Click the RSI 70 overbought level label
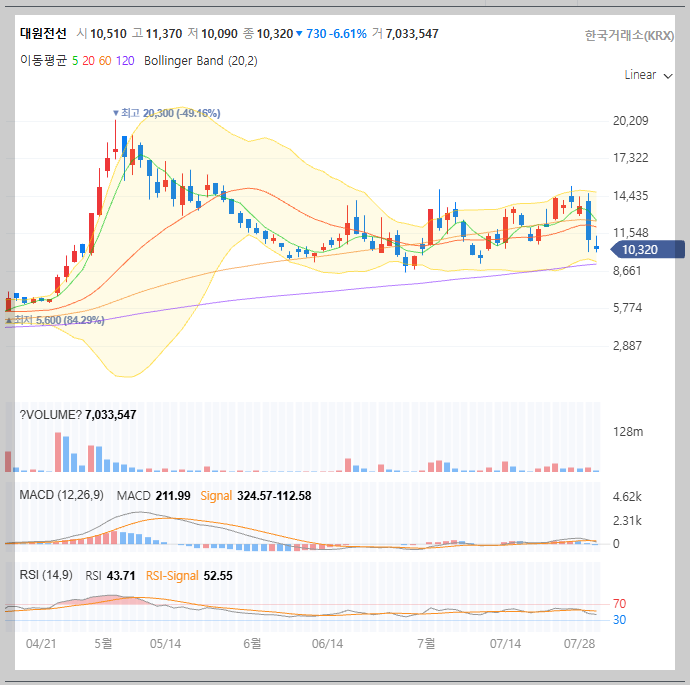This screenshot has width=690, height=685. coord(620,604)
